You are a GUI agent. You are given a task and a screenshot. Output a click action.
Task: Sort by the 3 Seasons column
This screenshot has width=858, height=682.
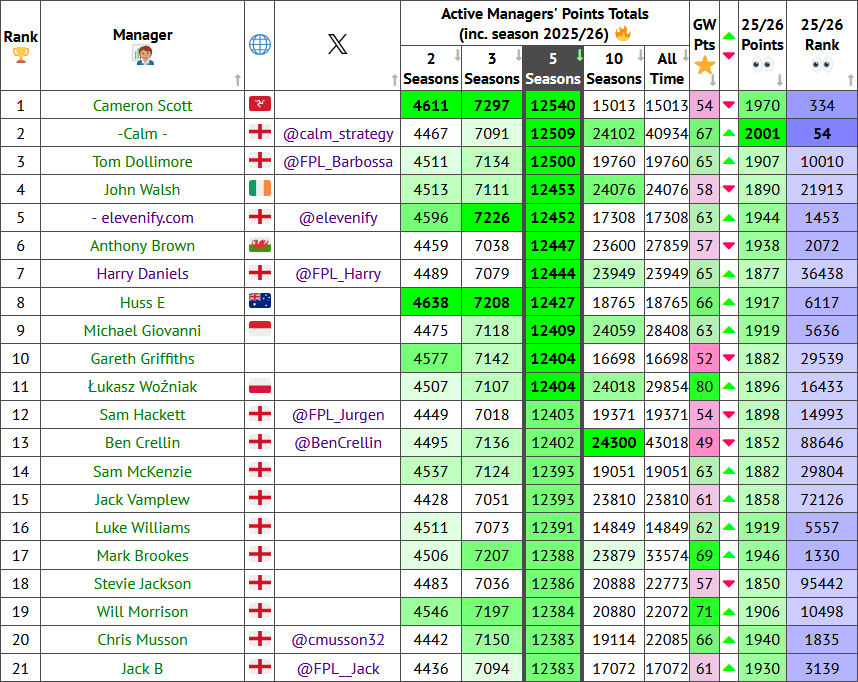point(492,68)
